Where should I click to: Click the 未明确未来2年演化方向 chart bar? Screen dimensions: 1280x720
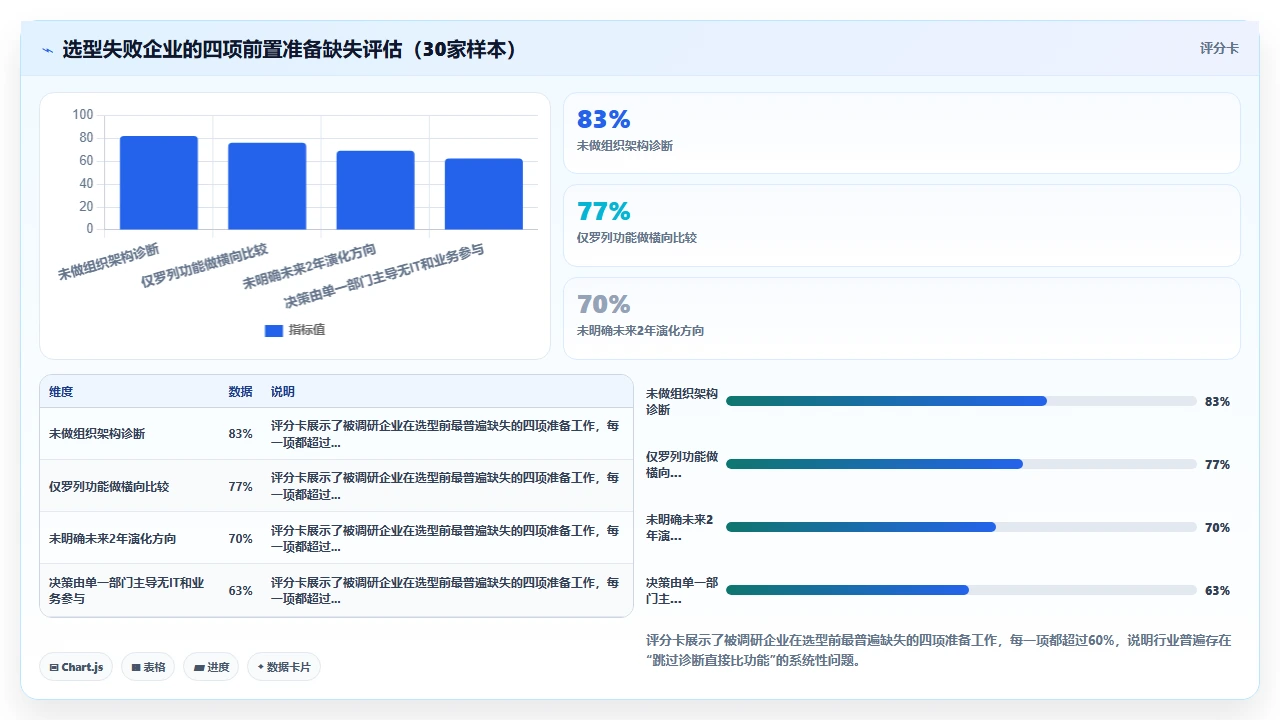click(x=375, y=190)
